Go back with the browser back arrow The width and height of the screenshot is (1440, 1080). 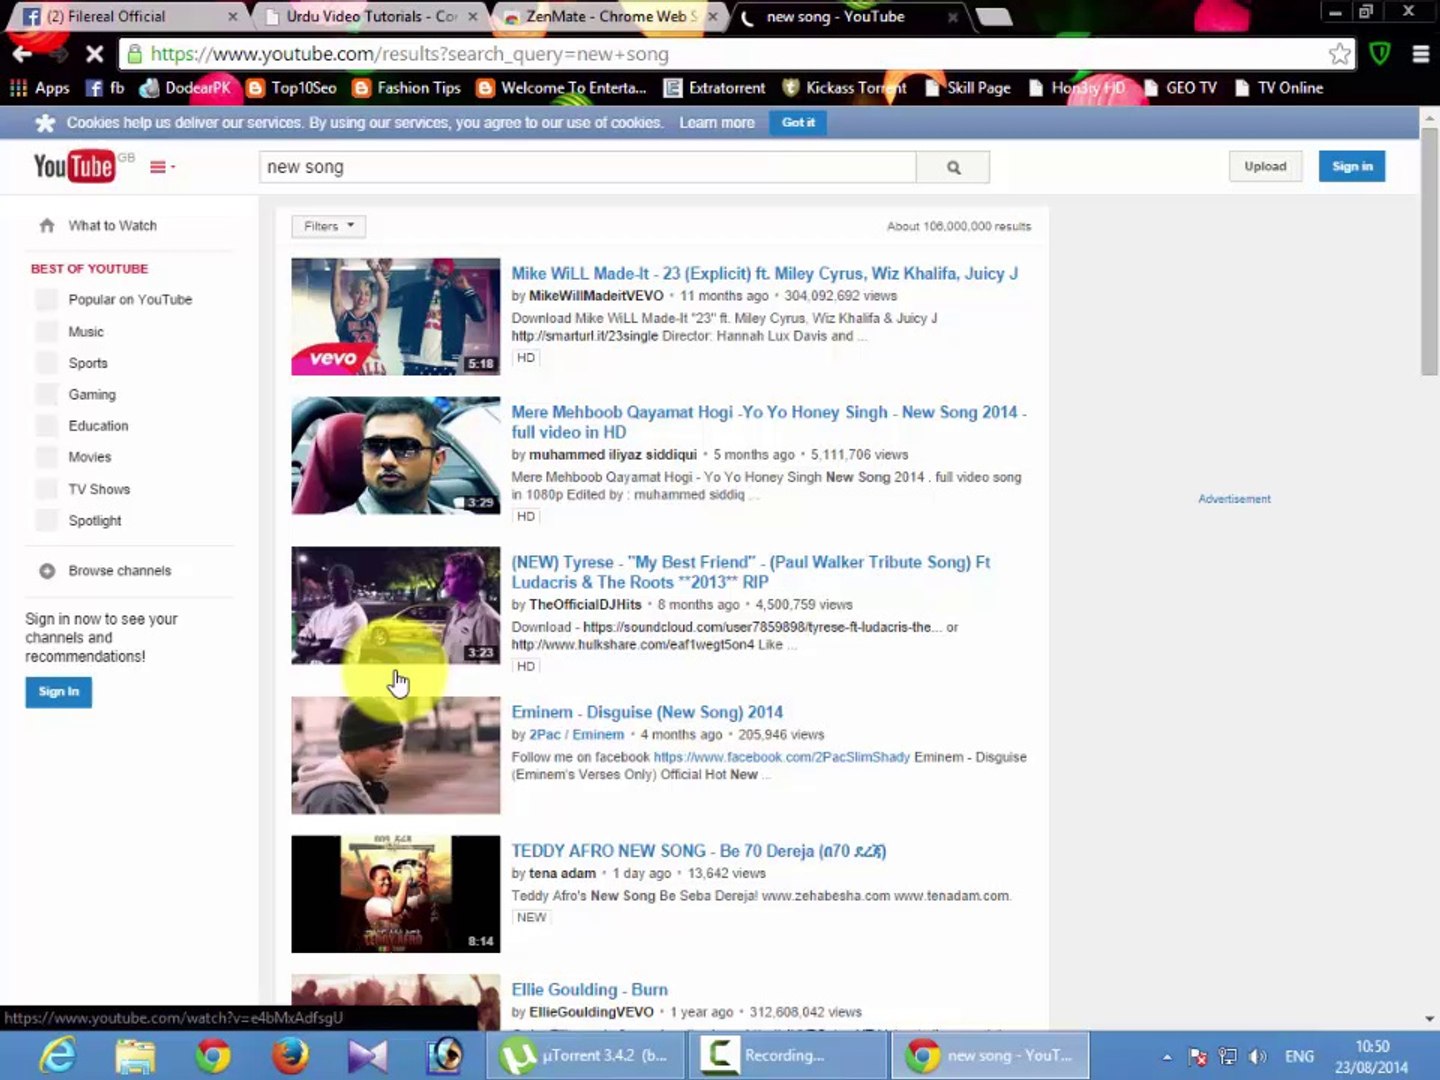[22, 54]
